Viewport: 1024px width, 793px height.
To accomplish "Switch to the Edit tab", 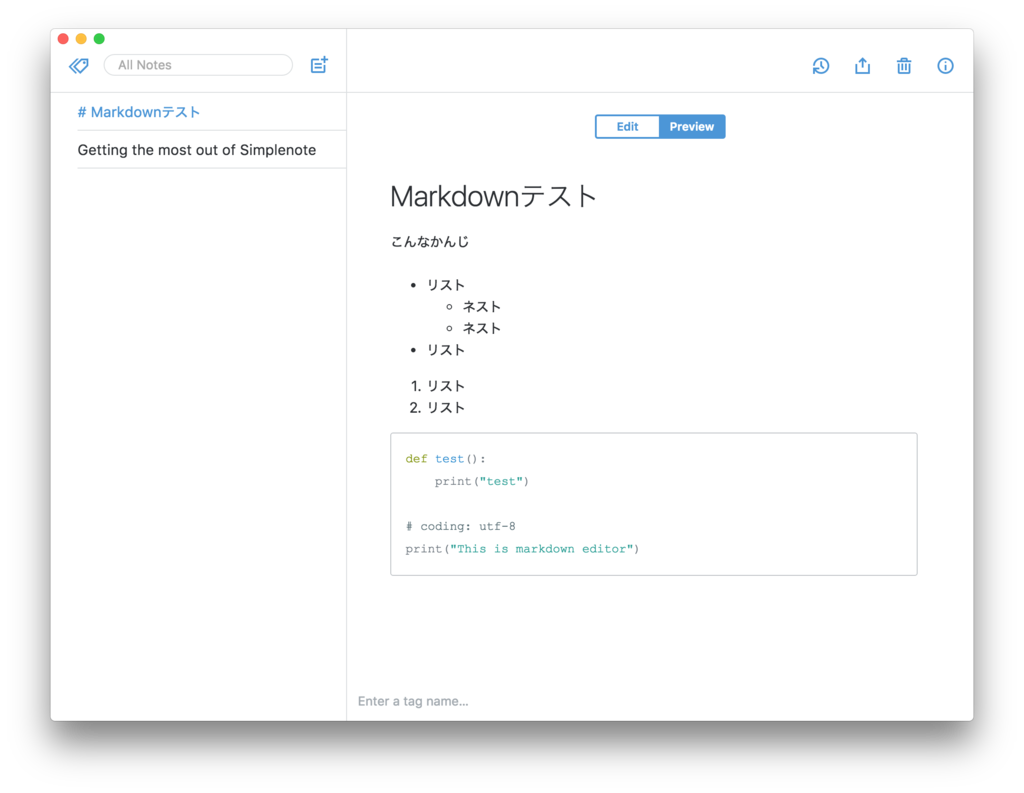I will point(627,127).
